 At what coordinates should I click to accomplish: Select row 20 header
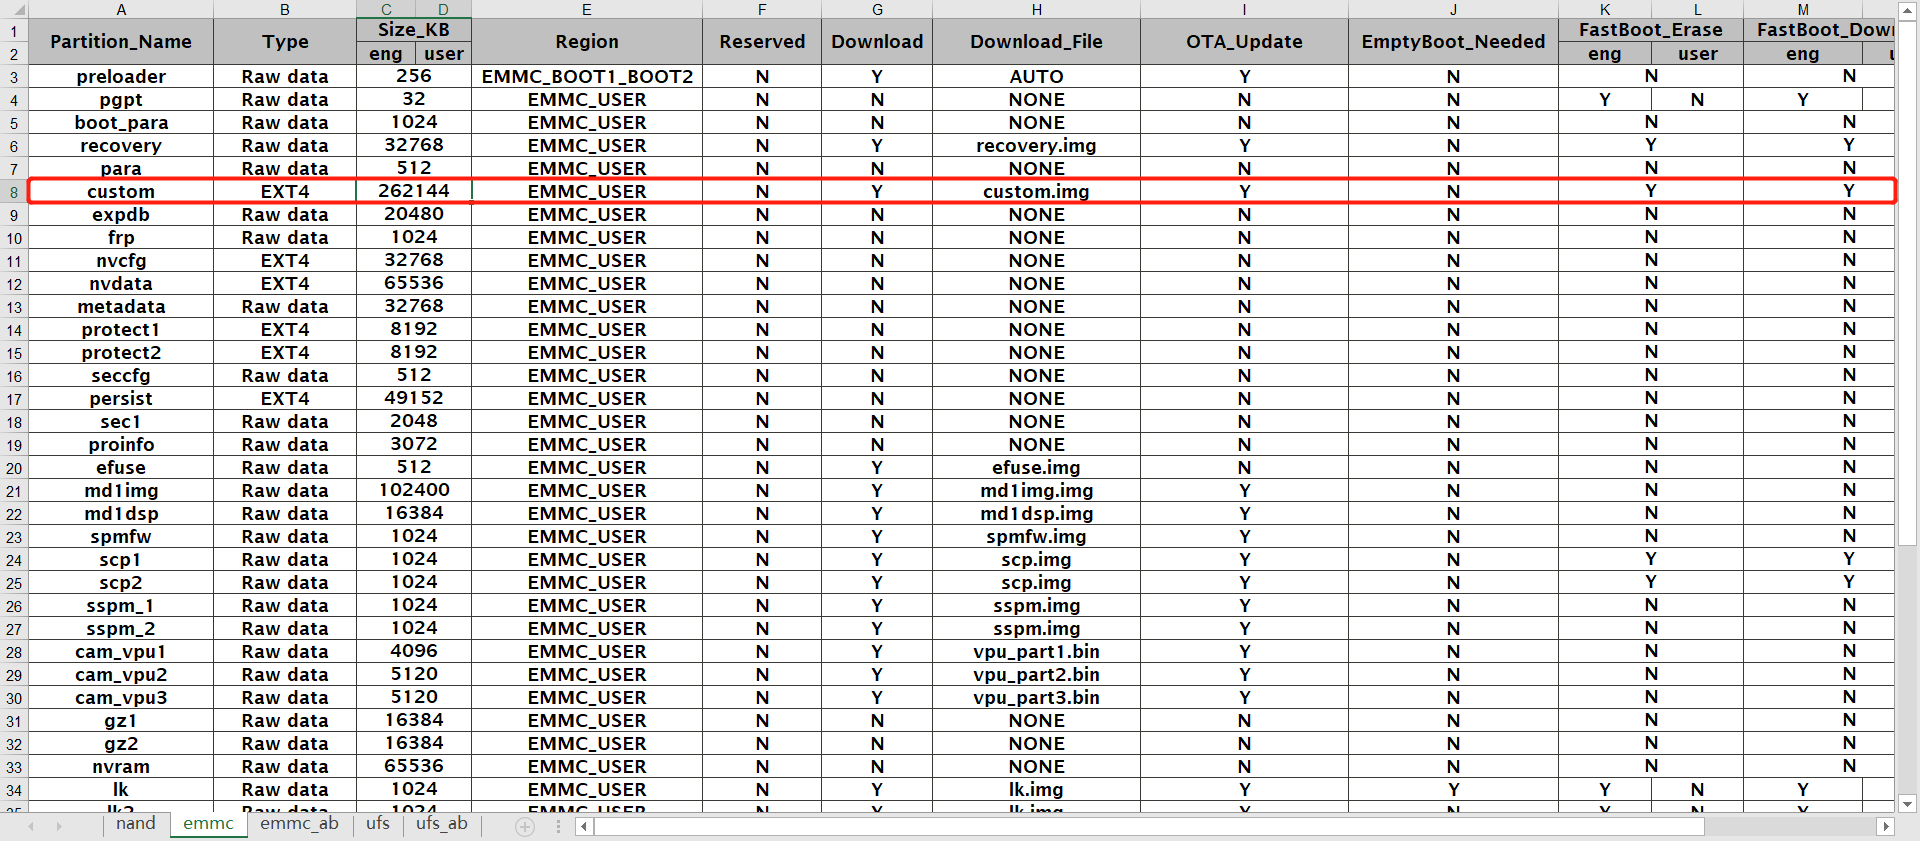tap(14, 468)
